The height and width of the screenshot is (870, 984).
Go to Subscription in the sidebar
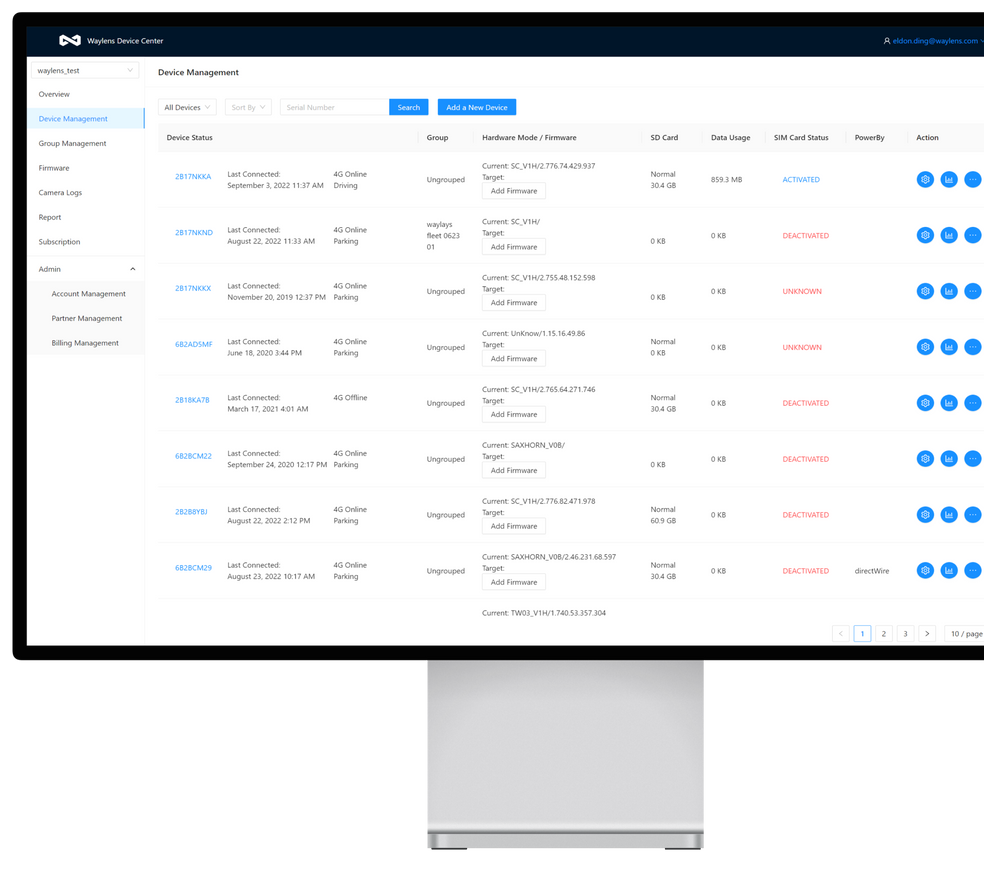click(x=86, y=242)
